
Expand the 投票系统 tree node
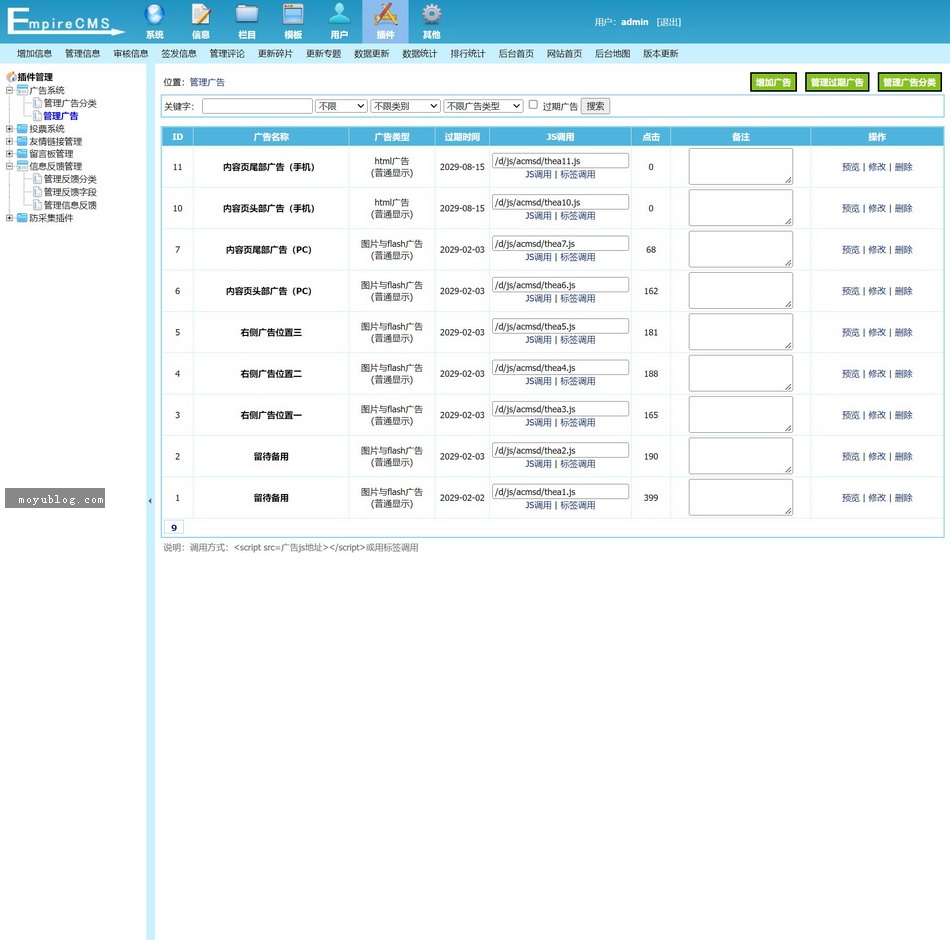click(9, 128)
